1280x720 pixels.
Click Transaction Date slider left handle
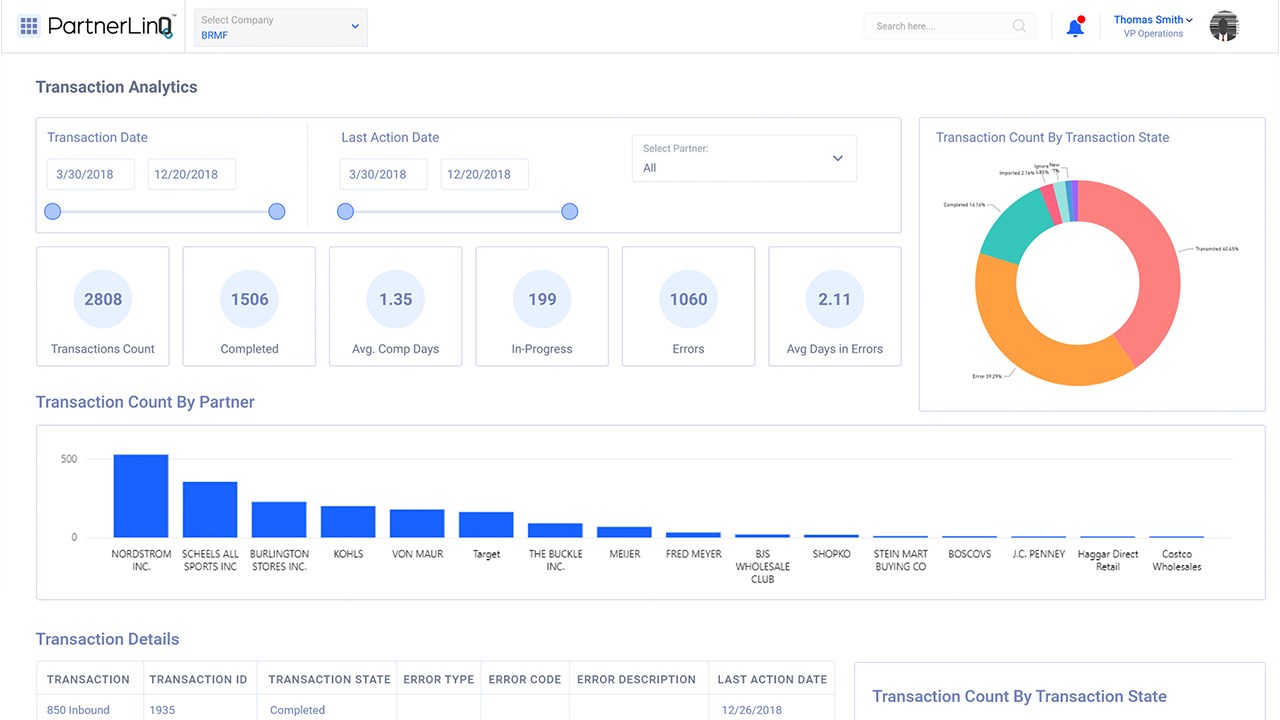click(x=53, y=211)
